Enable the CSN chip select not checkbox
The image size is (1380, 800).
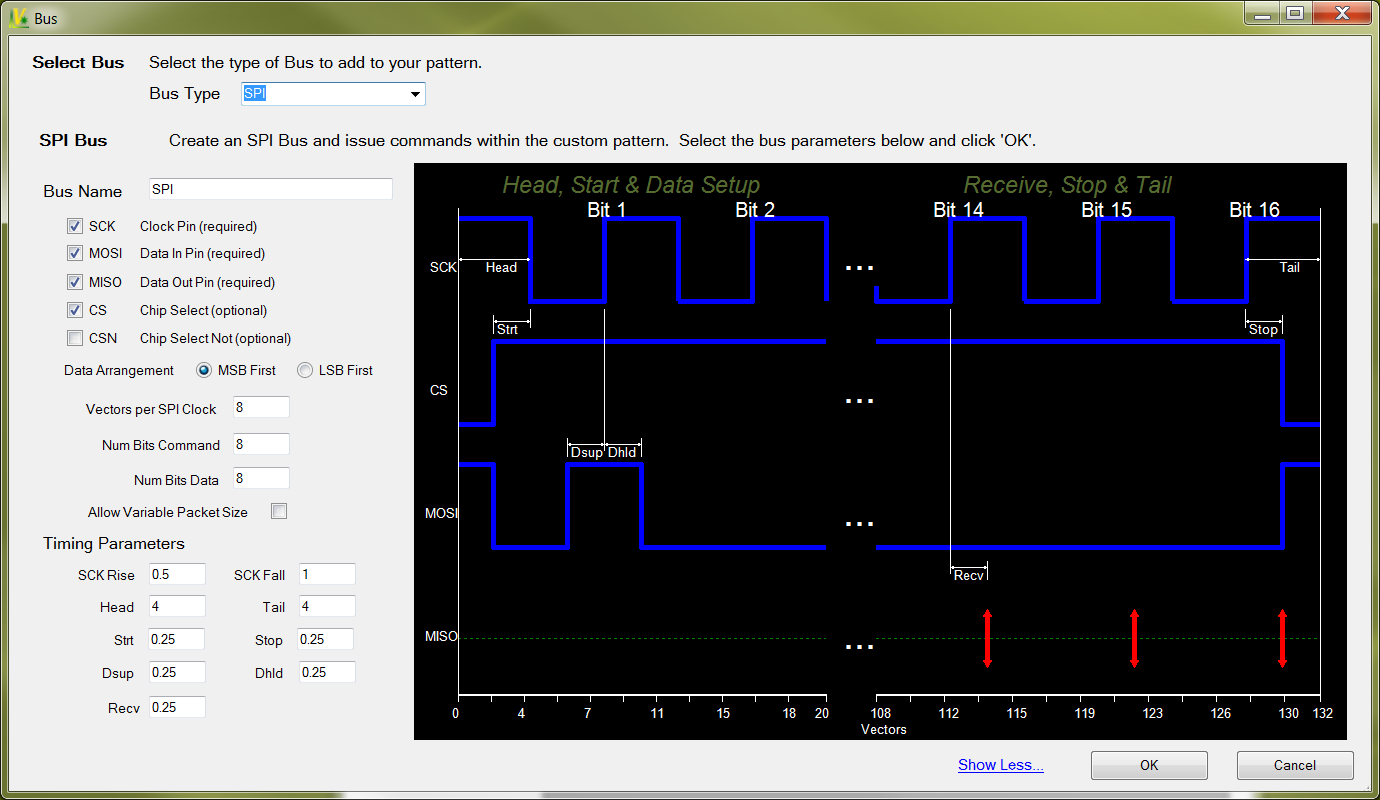coord(75,338)
